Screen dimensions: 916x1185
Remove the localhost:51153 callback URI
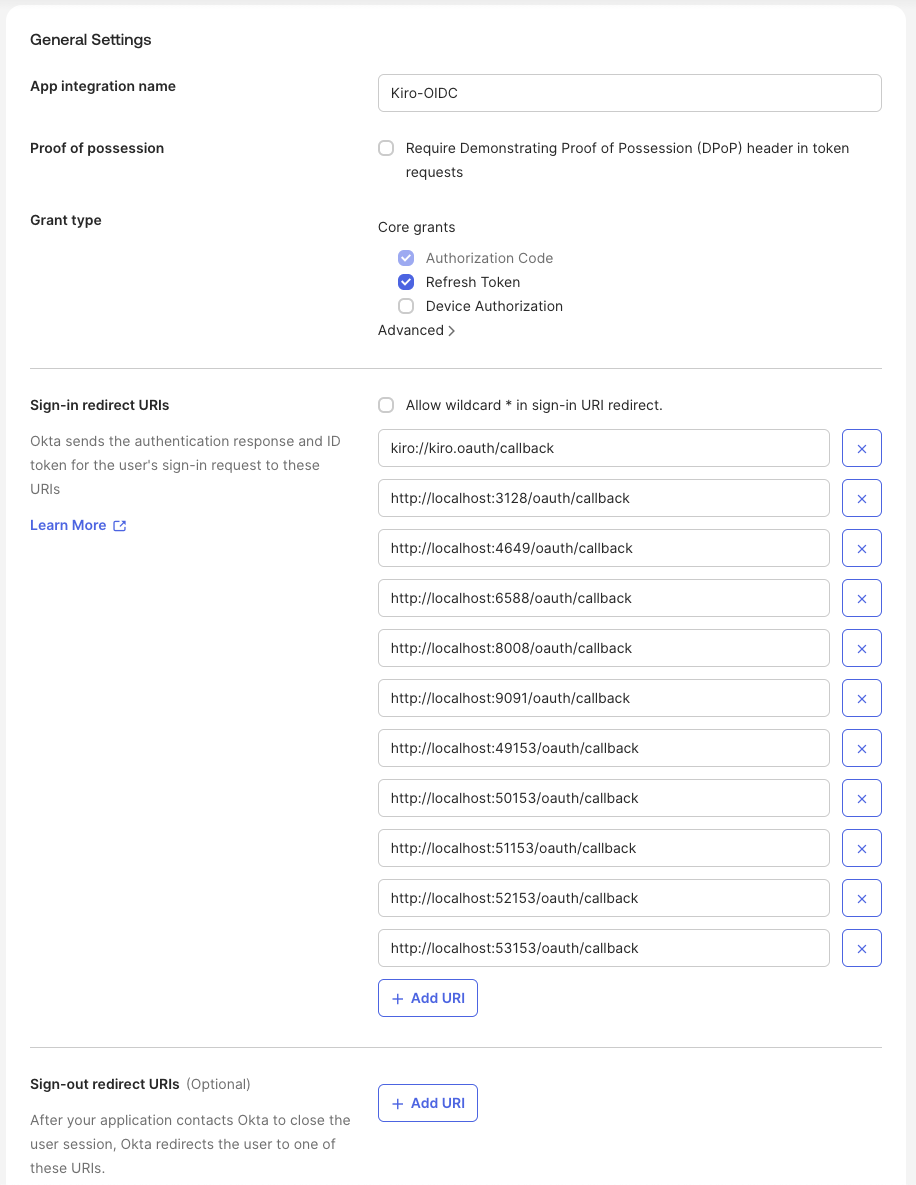tap(861, 848)
